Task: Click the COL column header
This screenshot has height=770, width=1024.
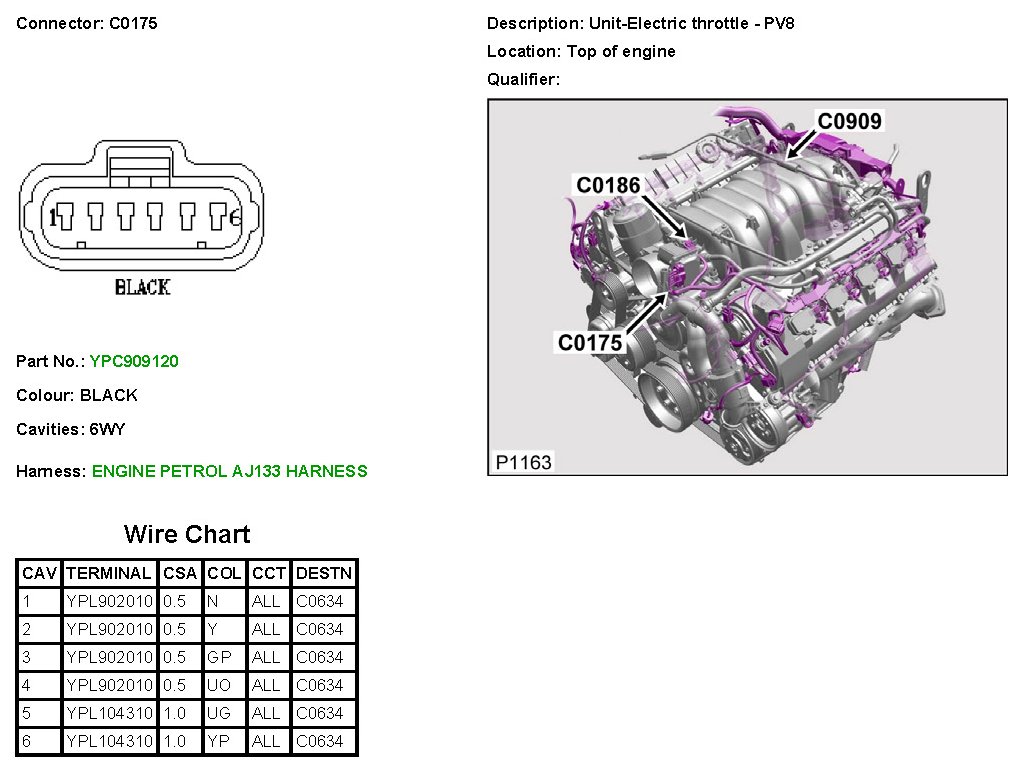Action: tap(224, 574)
